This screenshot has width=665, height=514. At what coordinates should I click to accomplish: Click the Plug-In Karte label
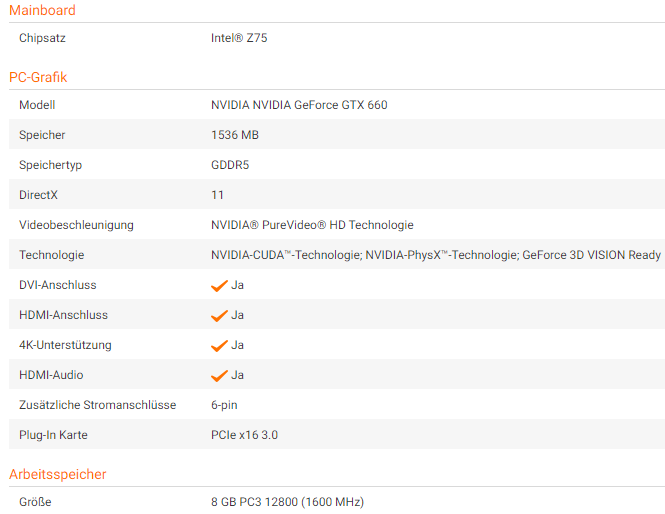tap(53, 435)
